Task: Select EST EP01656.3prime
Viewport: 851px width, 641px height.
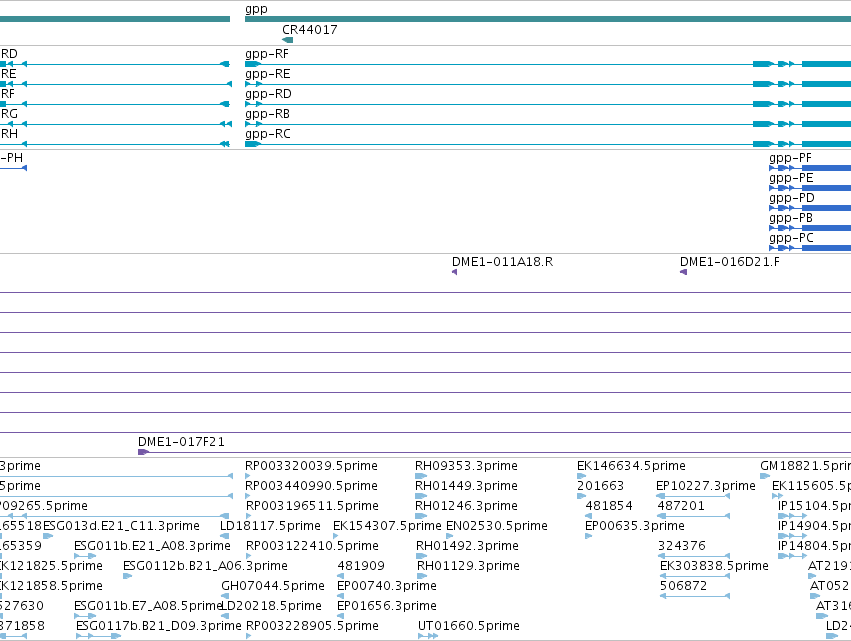Action: (x=386, y=606)
